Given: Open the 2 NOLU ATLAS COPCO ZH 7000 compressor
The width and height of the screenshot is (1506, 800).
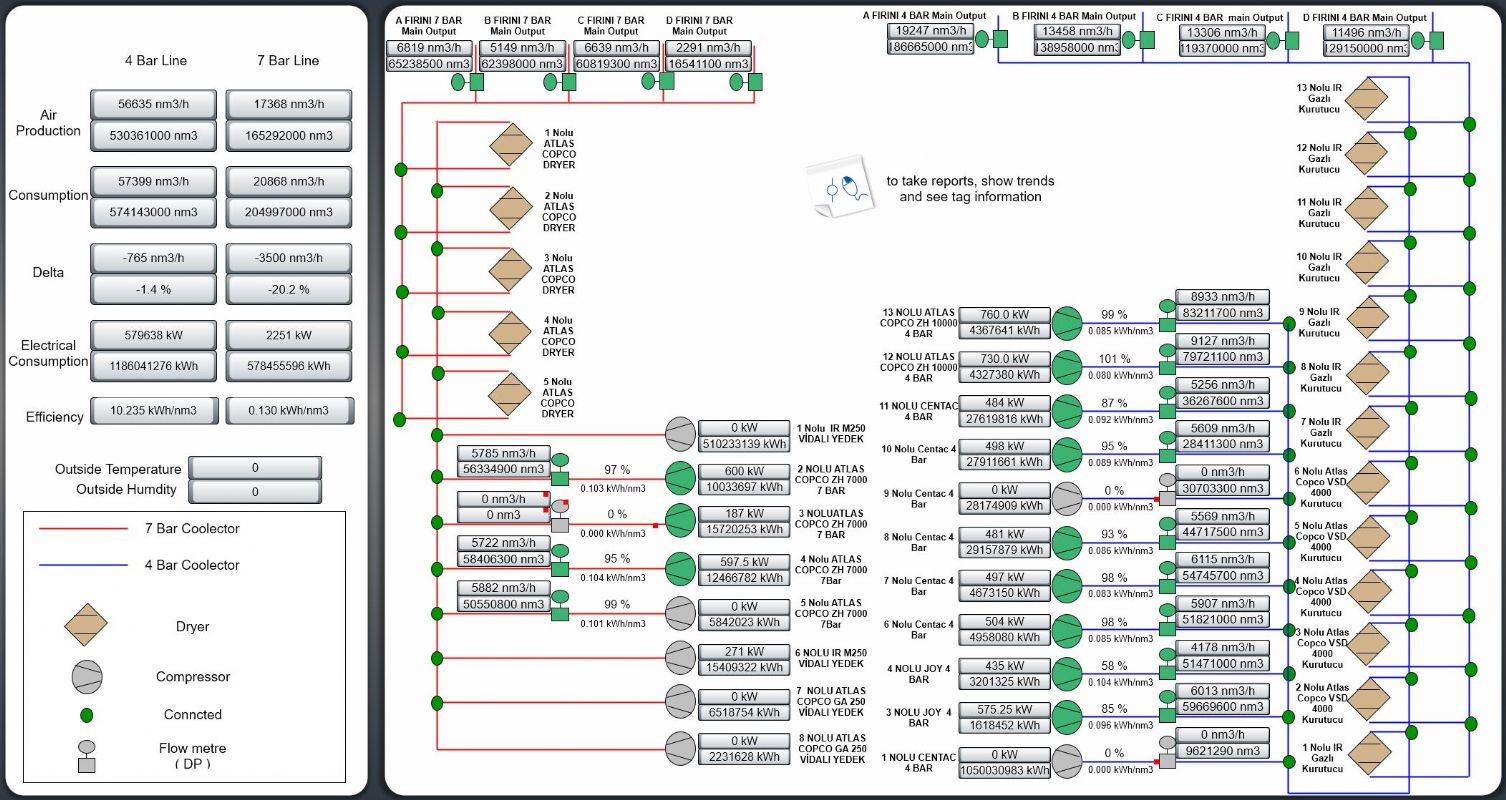Looking at the screenshot, I should 680,478.
